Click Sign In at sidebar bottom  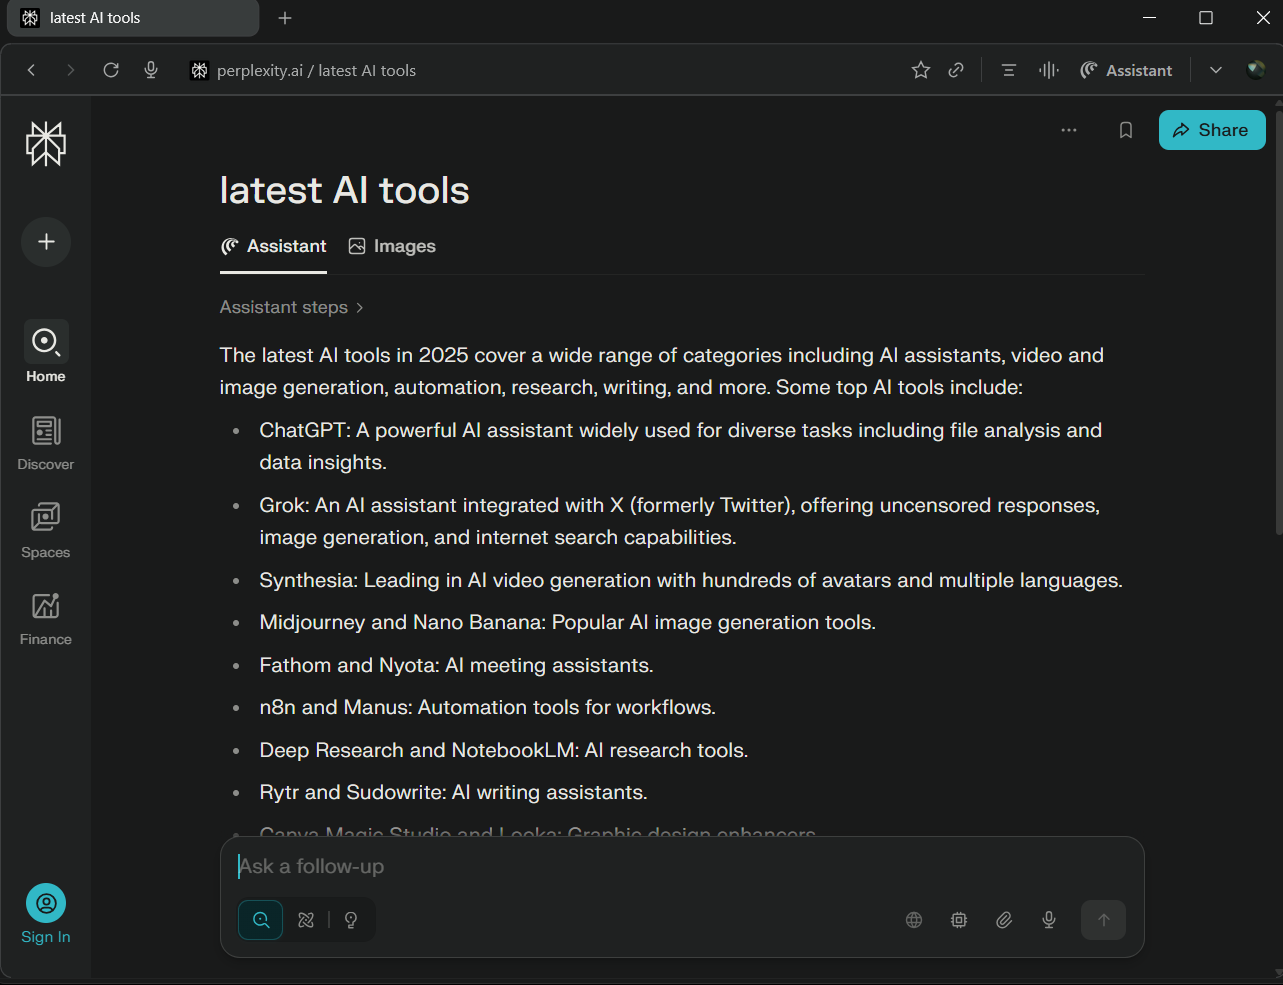pos(46,914)
